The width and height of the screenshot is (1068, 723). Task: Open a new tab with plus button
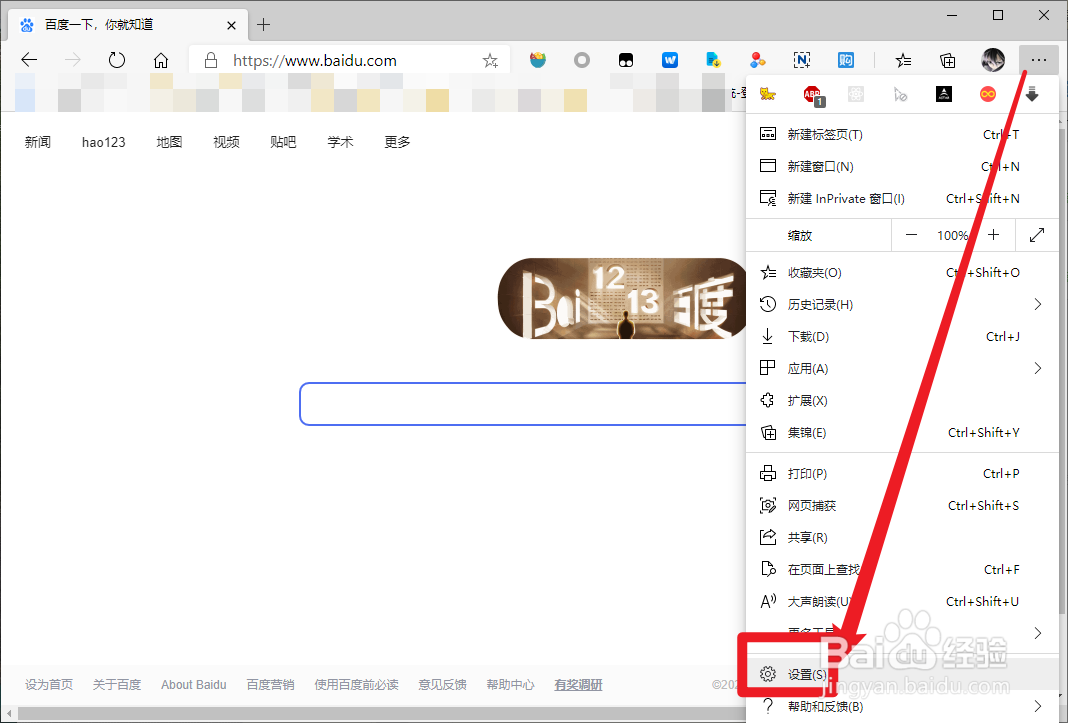[x=264, y=25]
